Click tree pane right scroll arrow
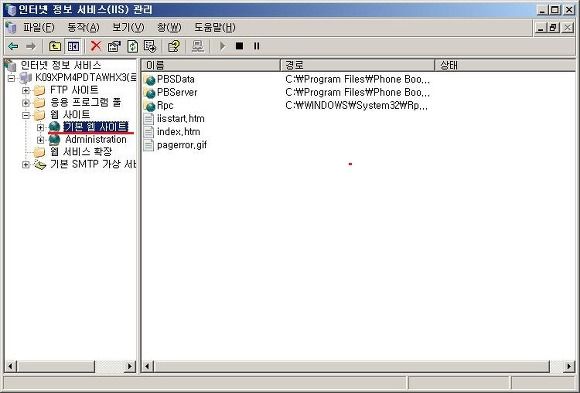Viewport: 580px width, 393px height. coord(129,366)
